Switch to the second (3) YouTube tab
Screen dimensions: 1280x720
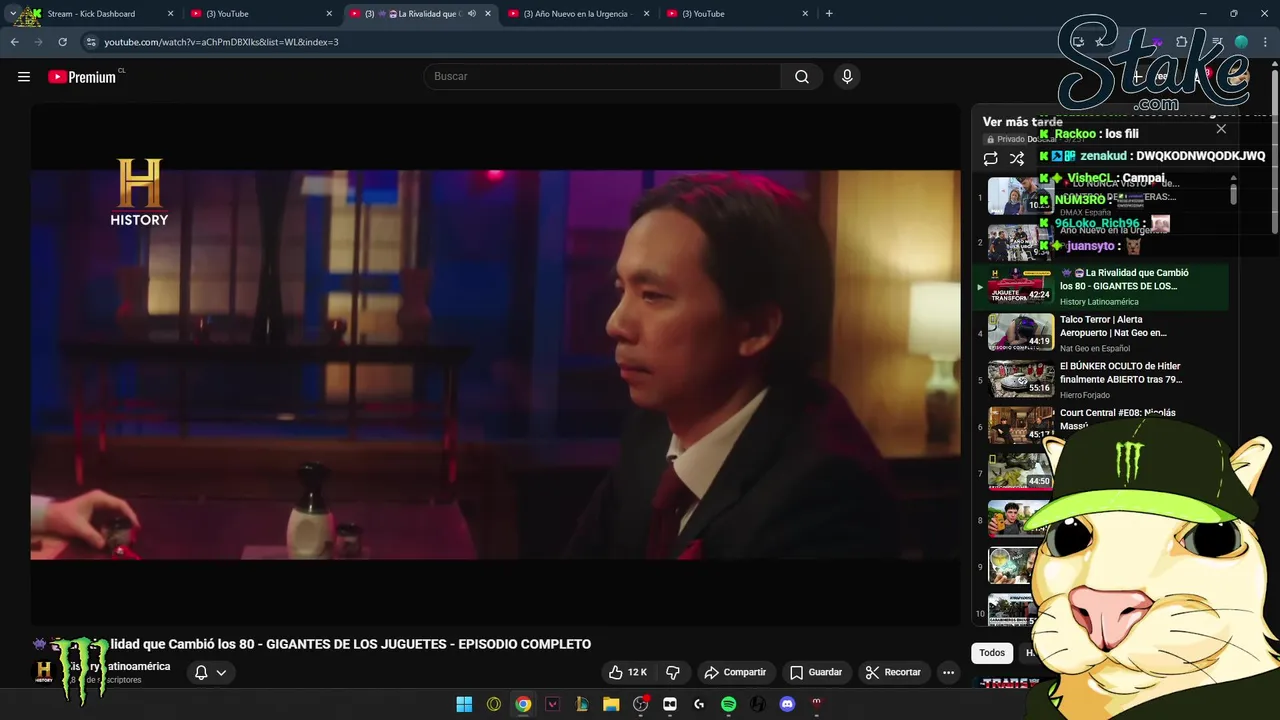pyautogui.click(x=260, y=14)
